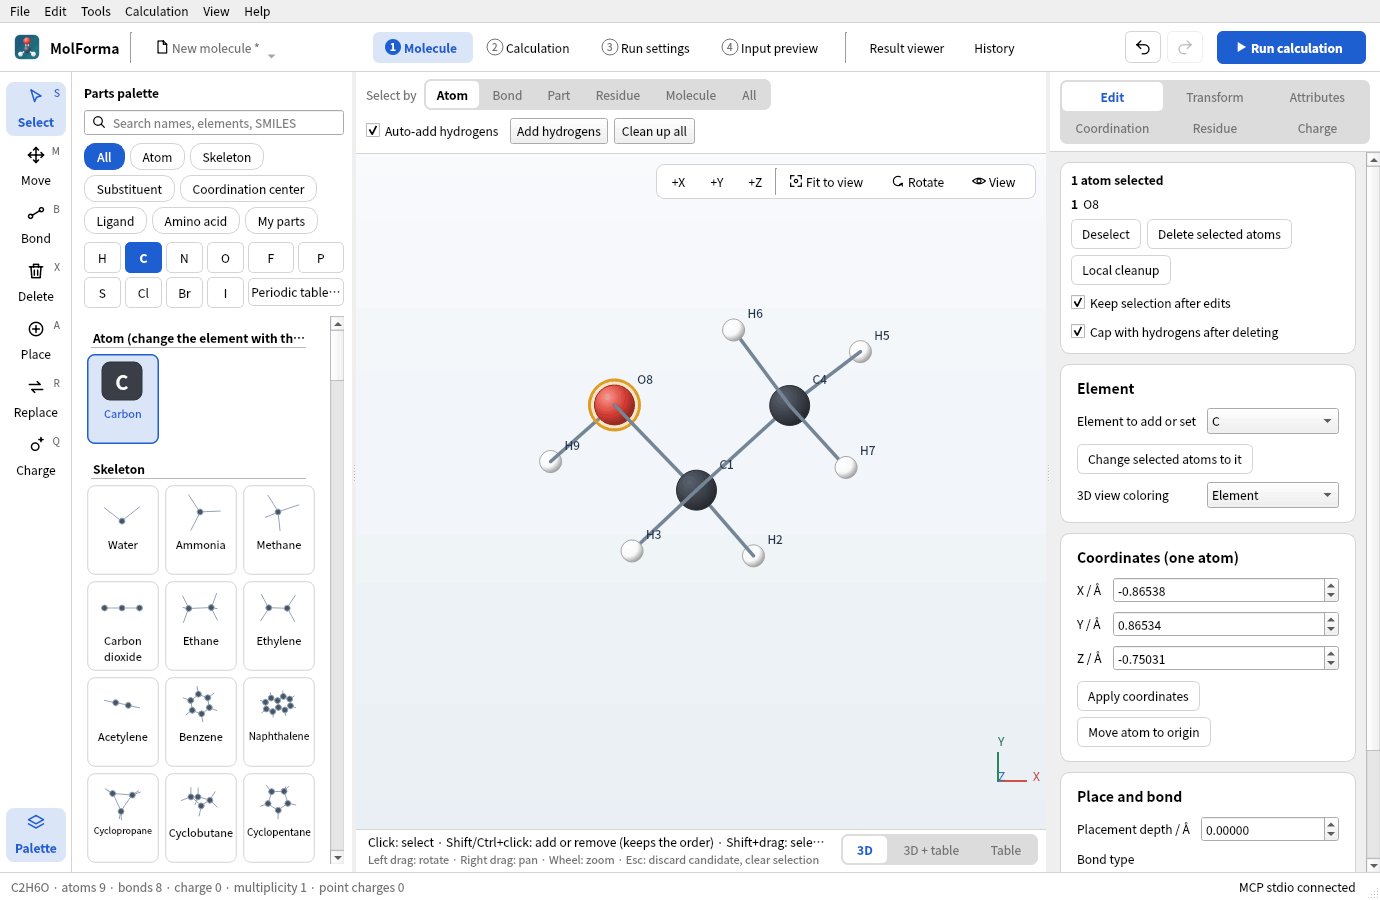Choose the Cyclopropane skeleton

pyautogui.click(x=123, y=818)
